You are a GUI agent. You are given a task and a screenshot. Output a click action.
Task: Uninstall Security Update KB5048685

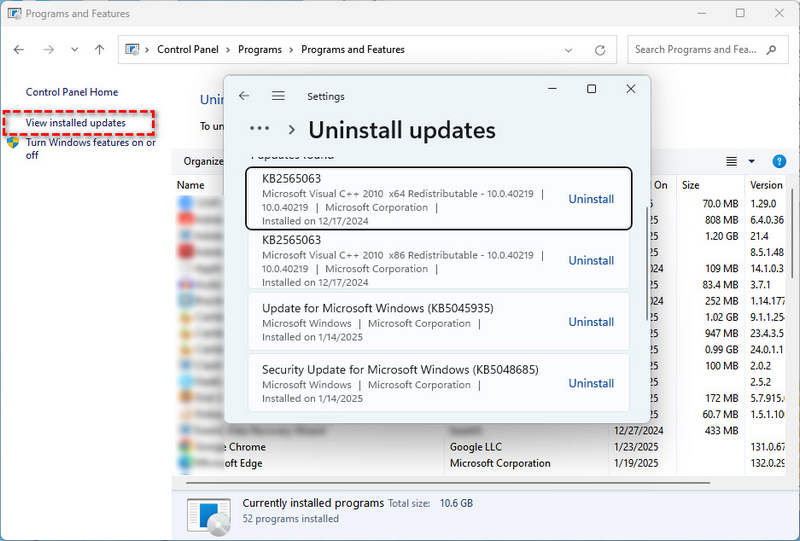point(591,383)
